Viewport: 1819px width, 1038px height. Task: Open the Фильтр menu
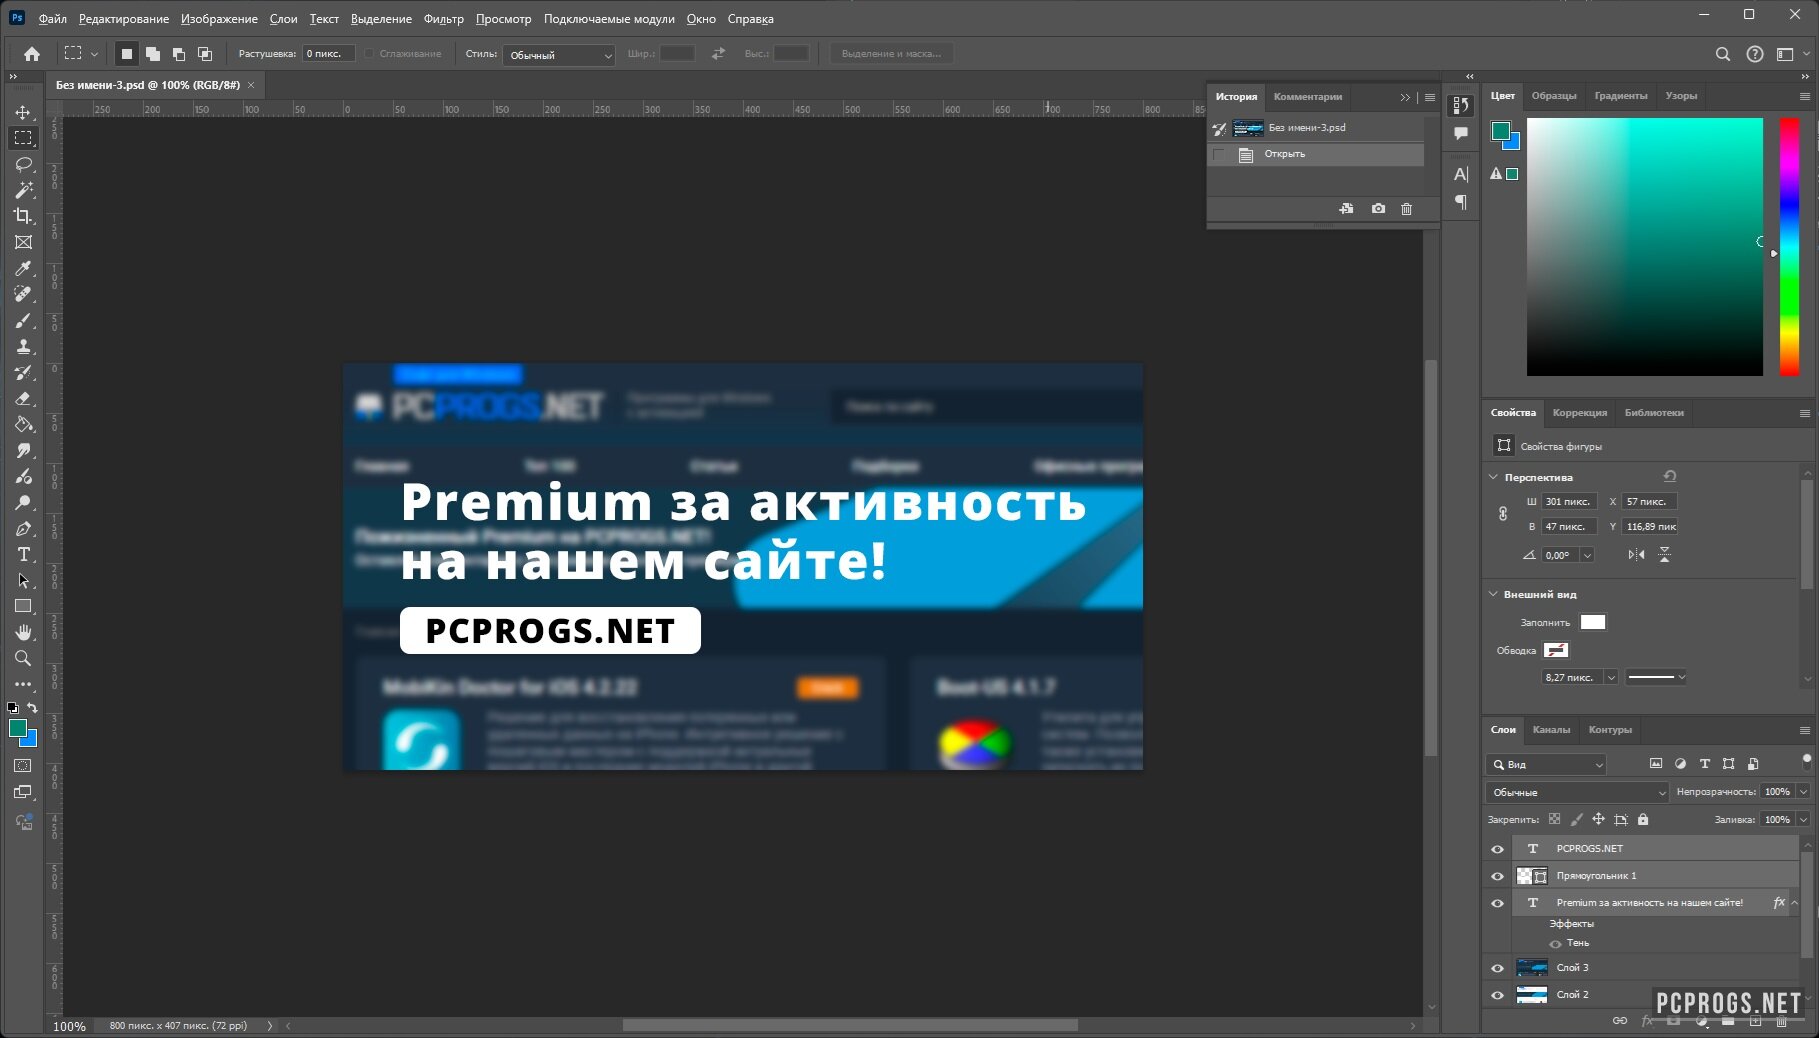pyautogui.click(x=443, y=19)
